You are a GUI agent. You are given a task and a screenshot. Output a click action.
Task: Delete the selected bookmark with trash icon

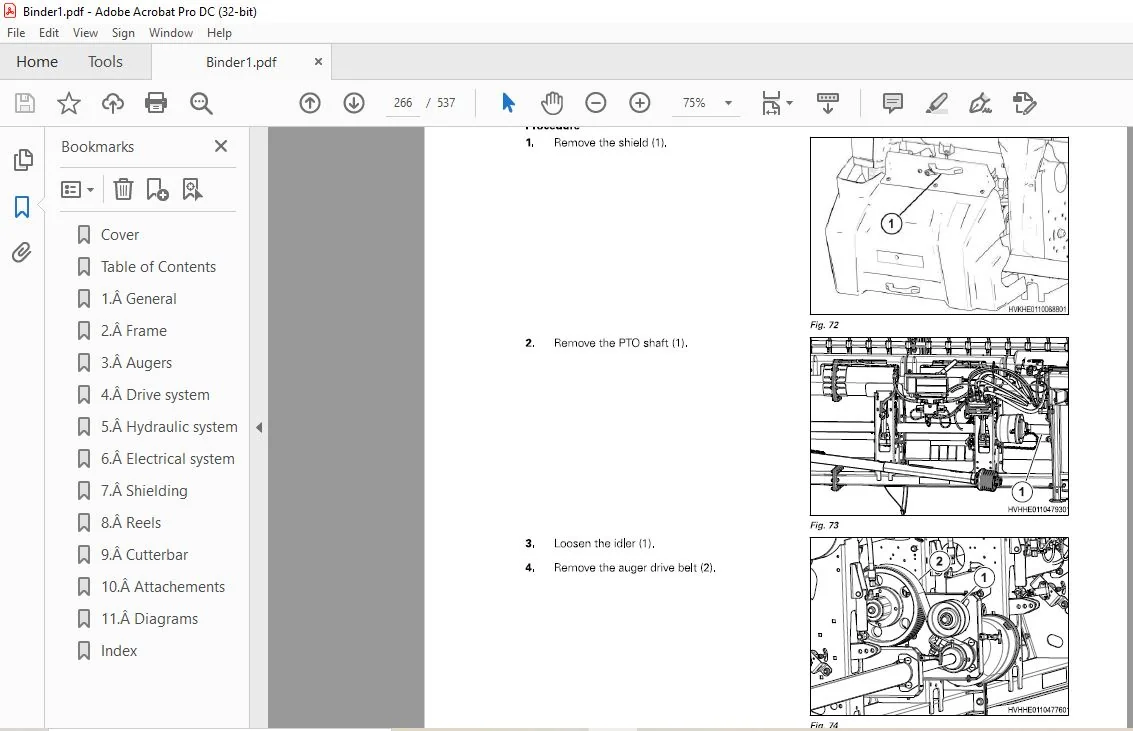(123, 189)
